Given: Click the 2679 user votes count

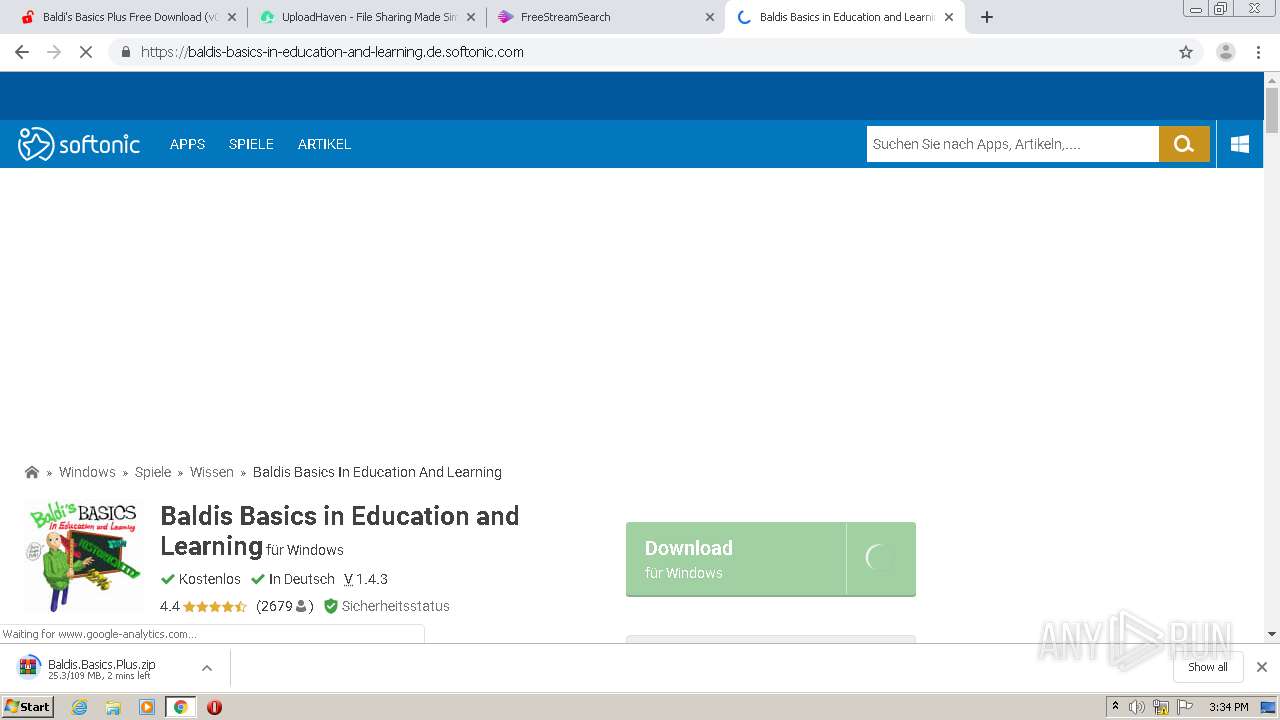Looking at the screenshot, I should pyautogui.click(x=285, y=606).
